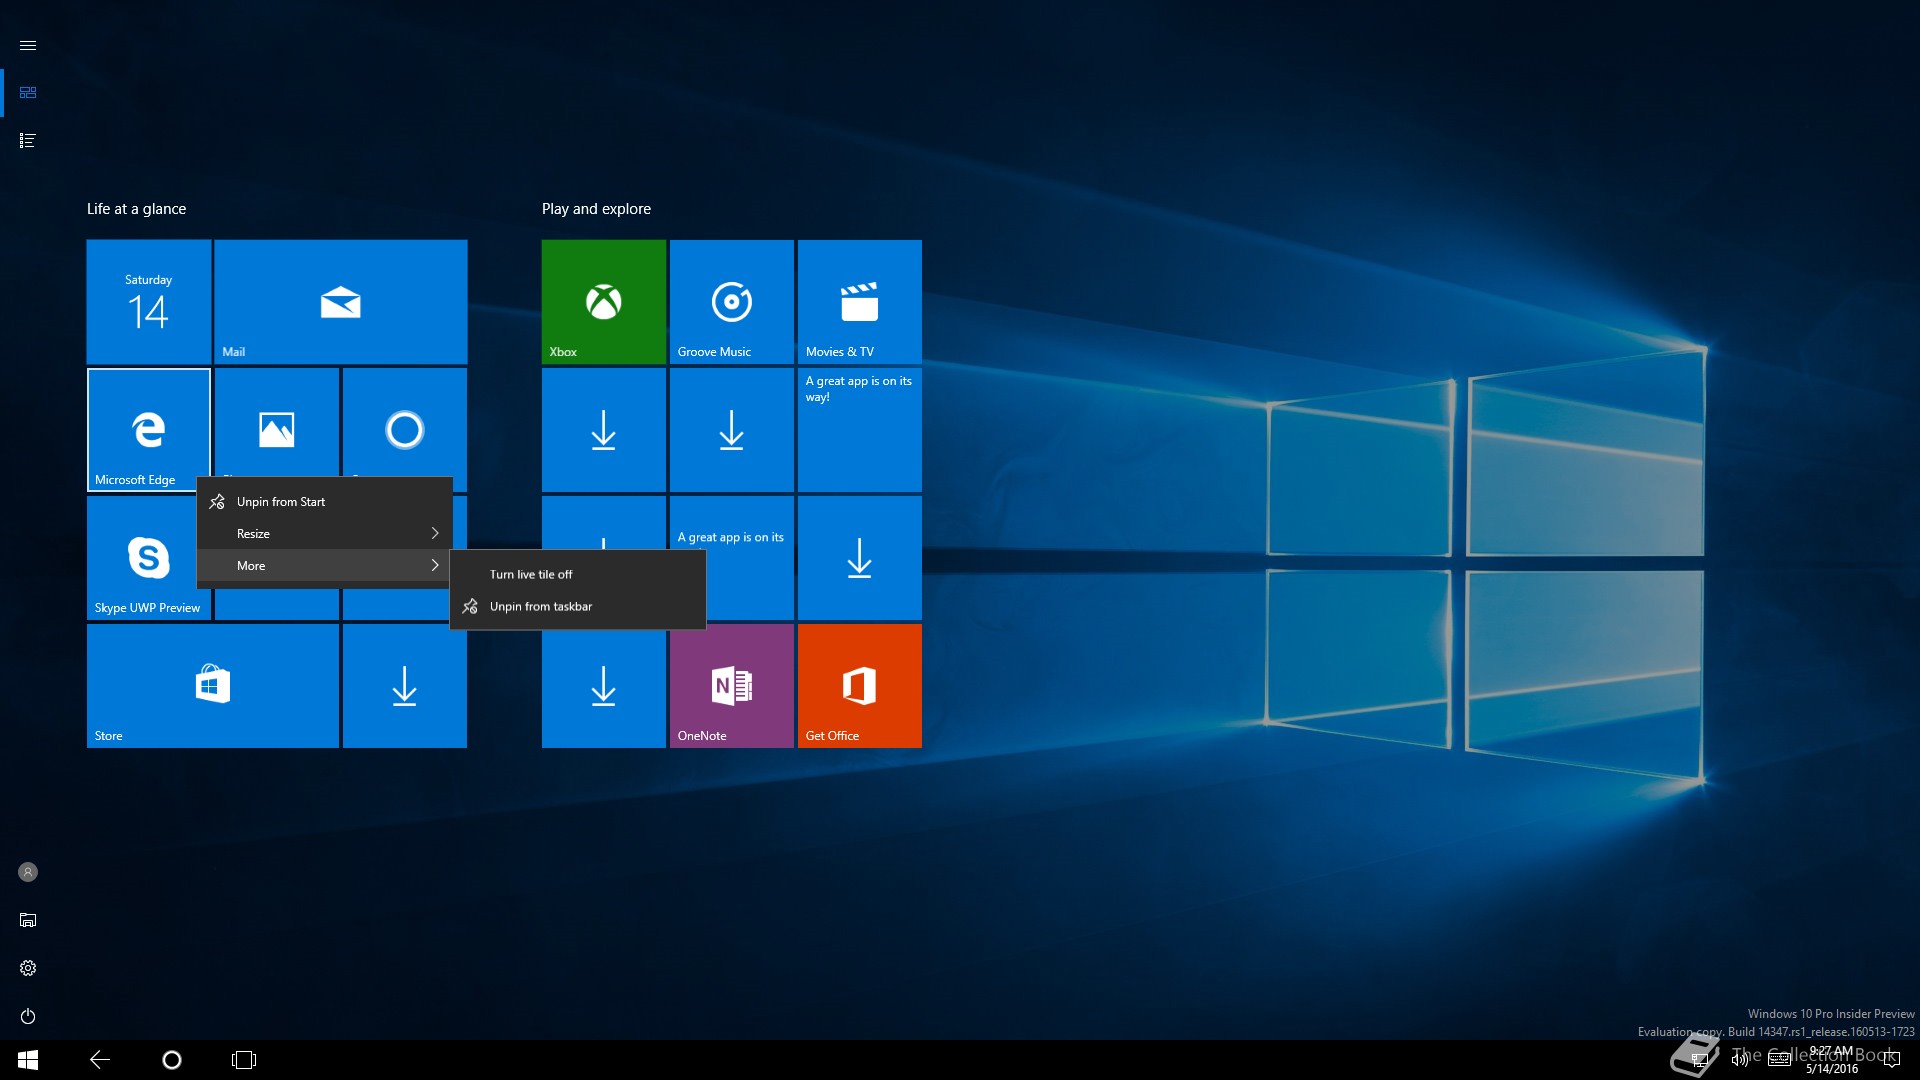Viewport: 1920px width, 1080px height.
Task: Open the Store tile
Action: coord(213,686)
